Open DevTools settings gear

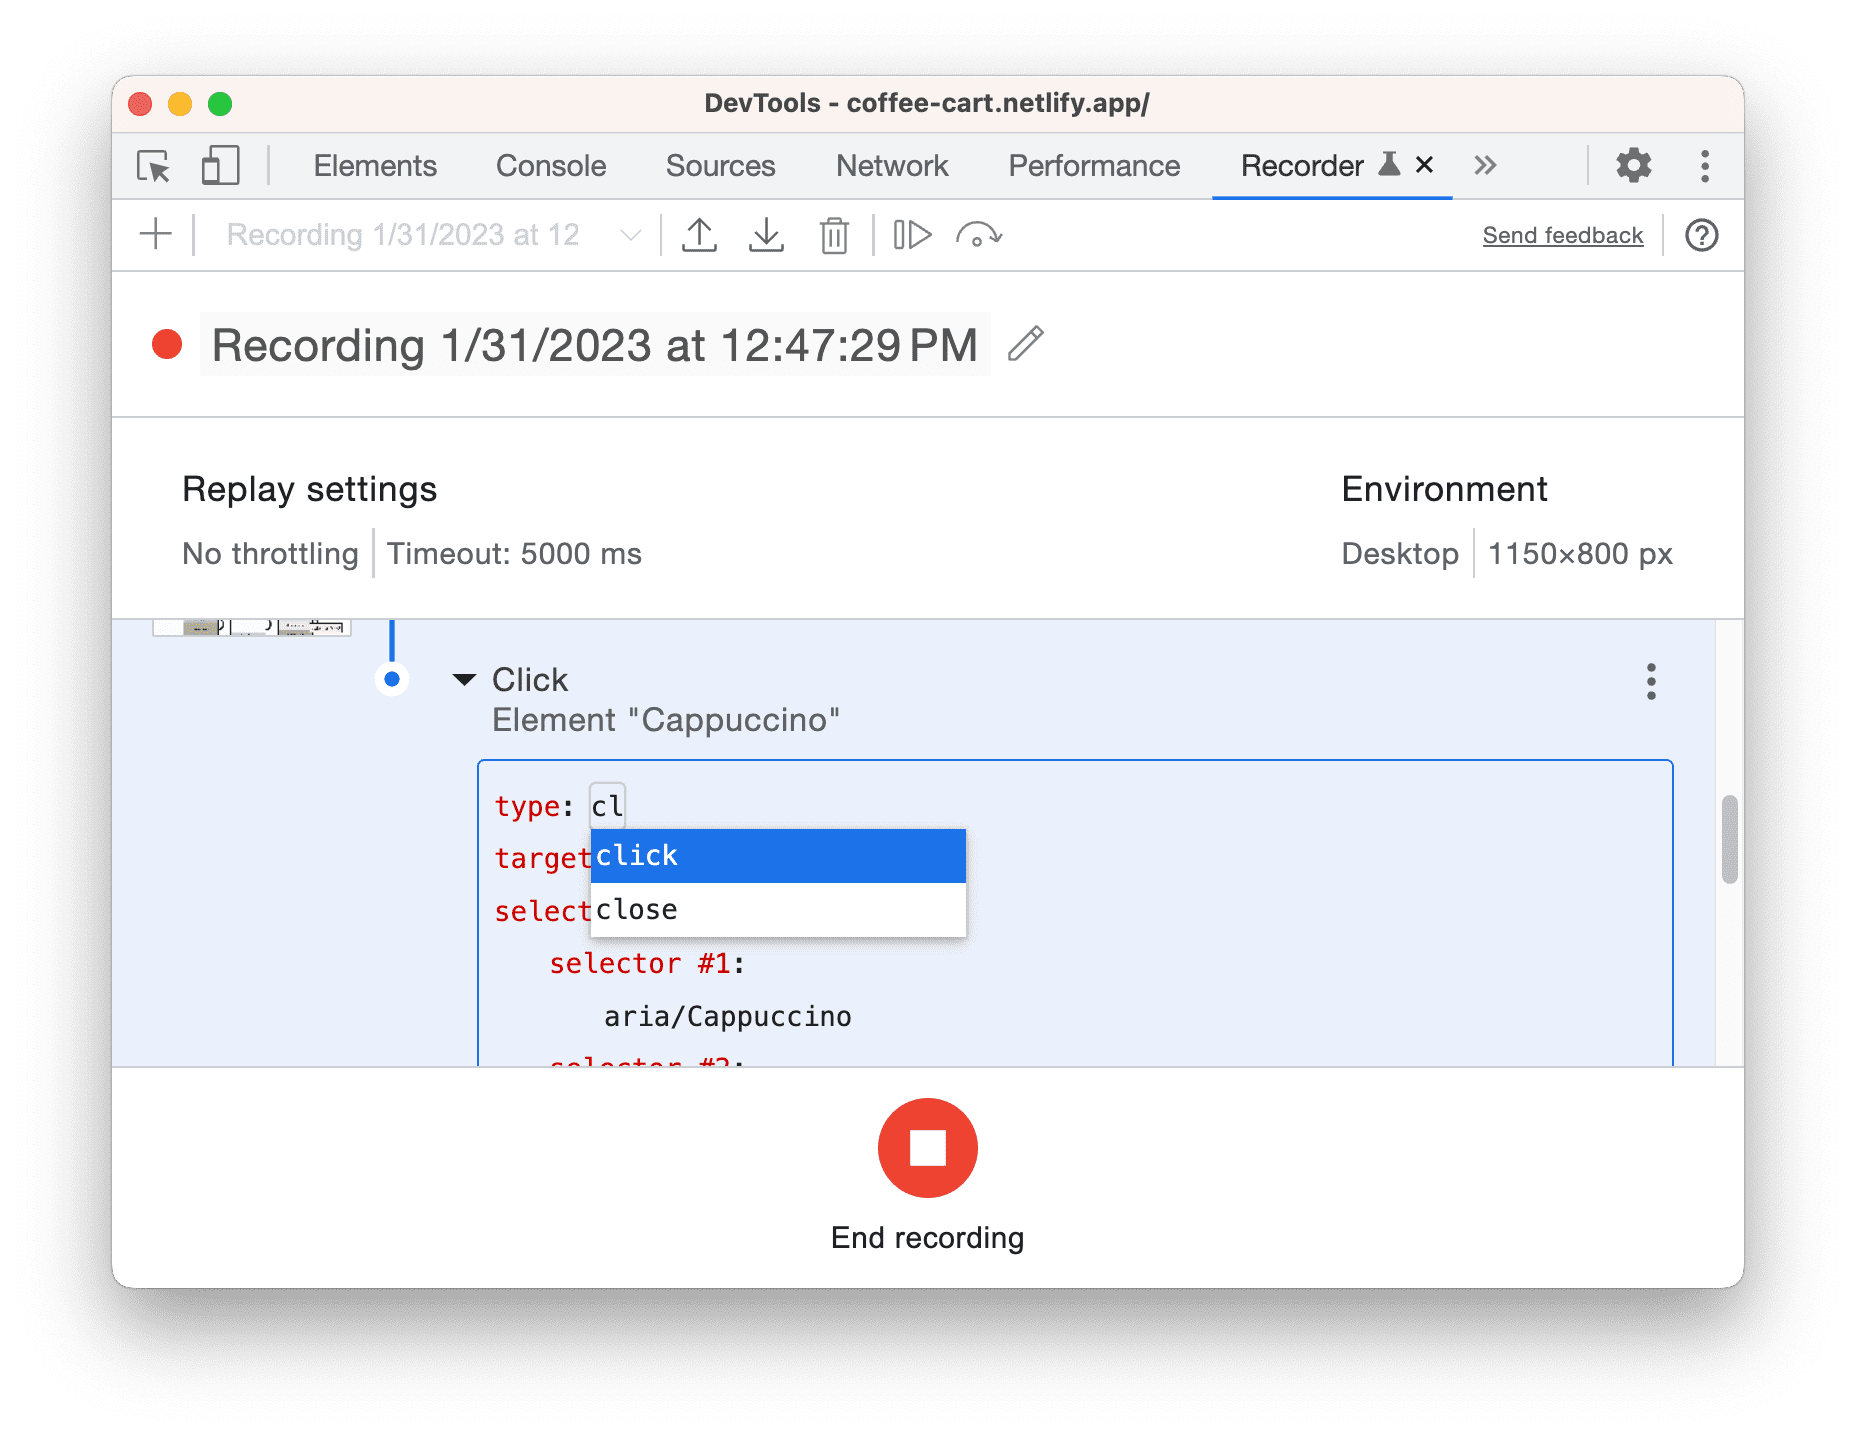[x=1633, y=166]
